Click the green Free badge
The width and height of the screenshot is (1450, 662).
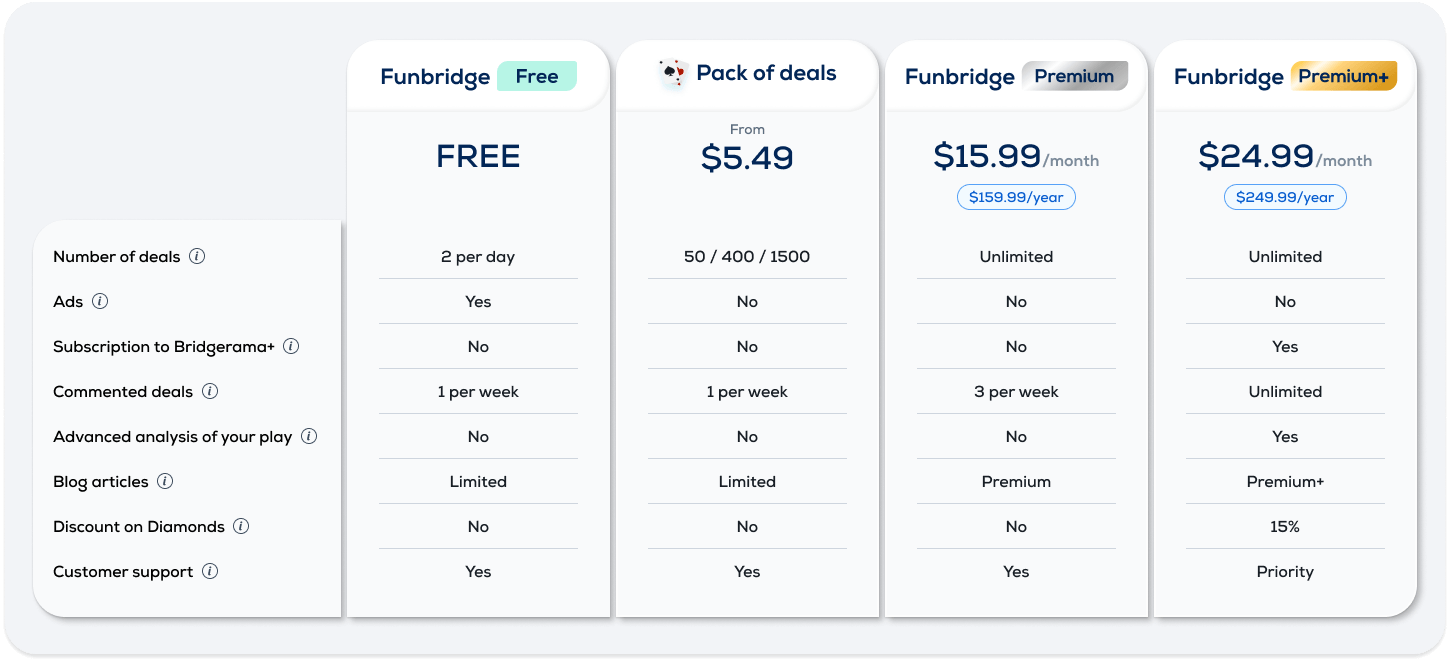pos(537,76)
